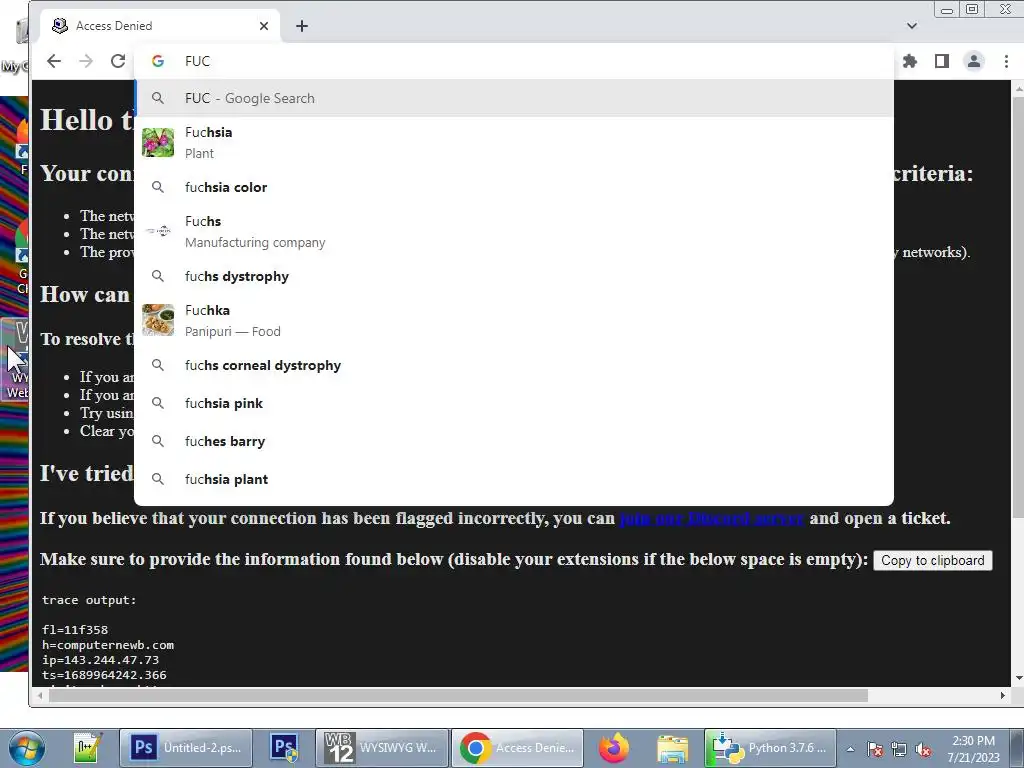
Task: Open the Chrome three-dot menu
Action: pos(1006,61)
